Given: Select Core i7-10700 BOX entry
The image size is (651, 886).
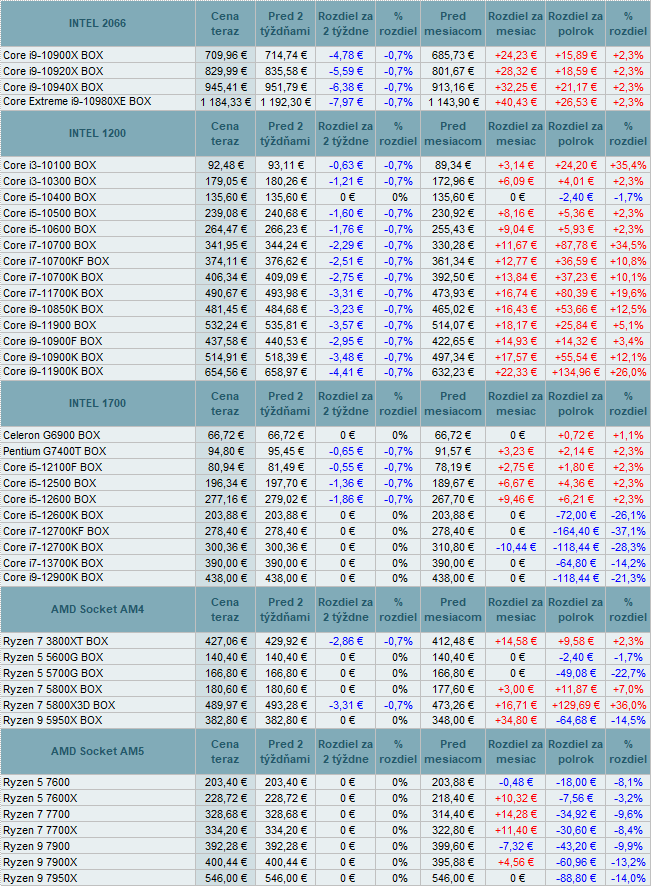Looking at the screenshot, I should point(50,245).
